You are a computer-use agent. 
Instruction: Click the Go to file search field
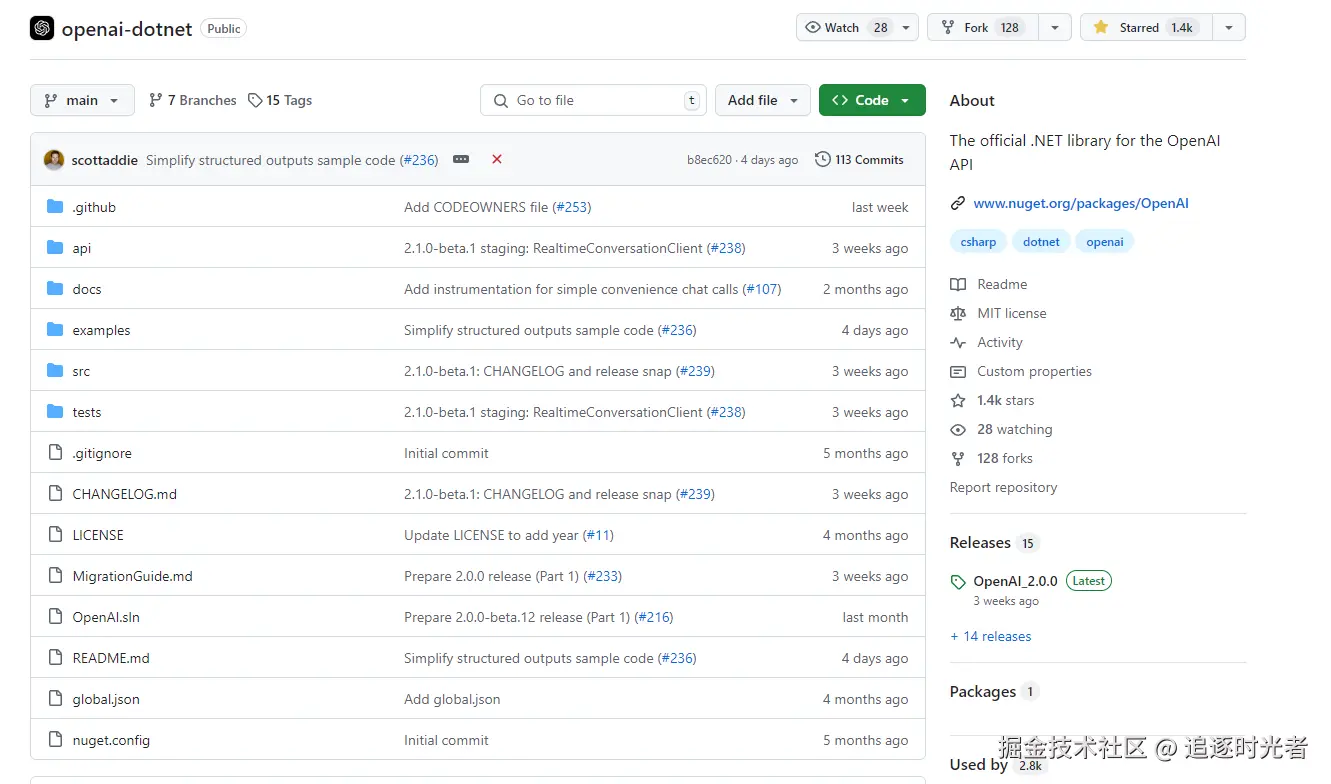point(594,100)
